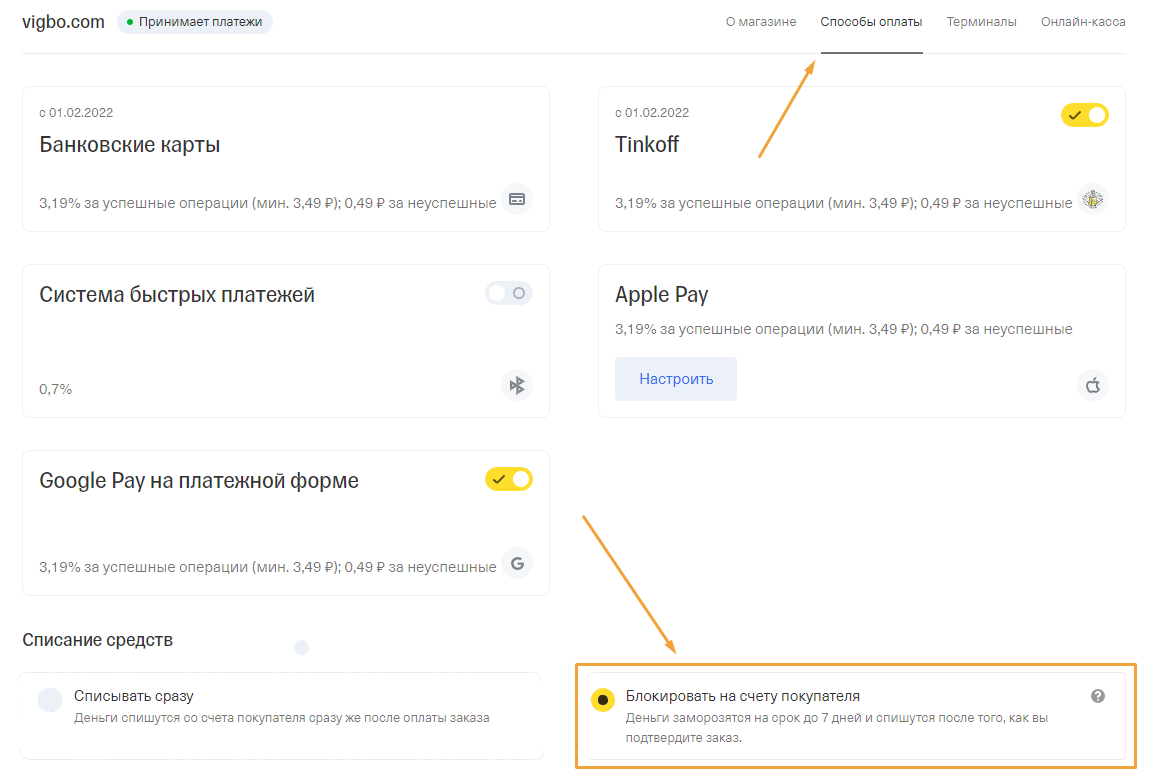Open the Онлайн-касса tab
This screenshot has height=782, width=1155.
1083,22
